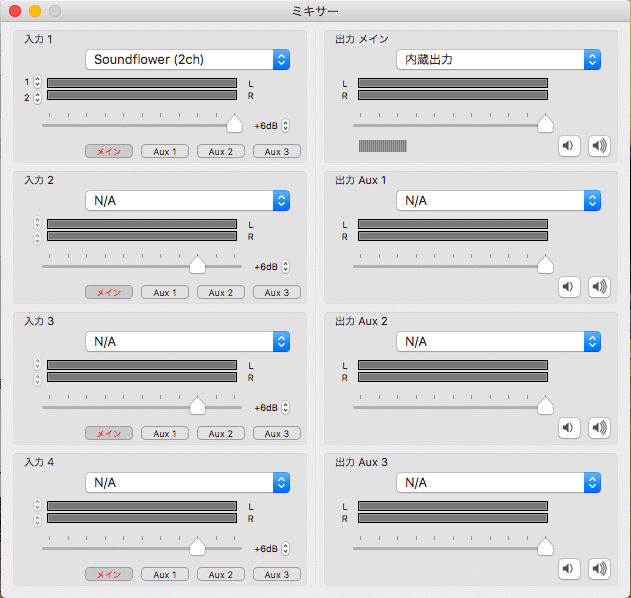The image size is (631, 598).
Task: Click low-volume speaker icon in 出力 メイン
Action: [569, 146]
